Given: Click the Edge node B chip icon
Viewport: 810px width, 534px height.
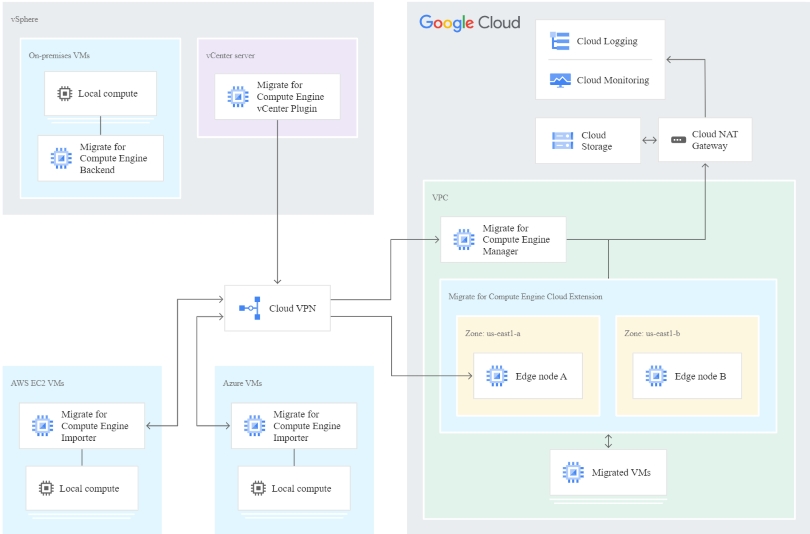Looking at the screenshot, I should pos(656,376).
